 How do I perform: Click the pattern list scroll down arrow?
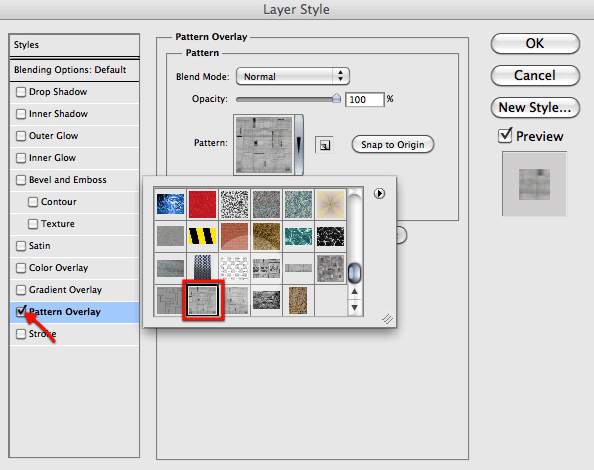click(x=354, y=308)
